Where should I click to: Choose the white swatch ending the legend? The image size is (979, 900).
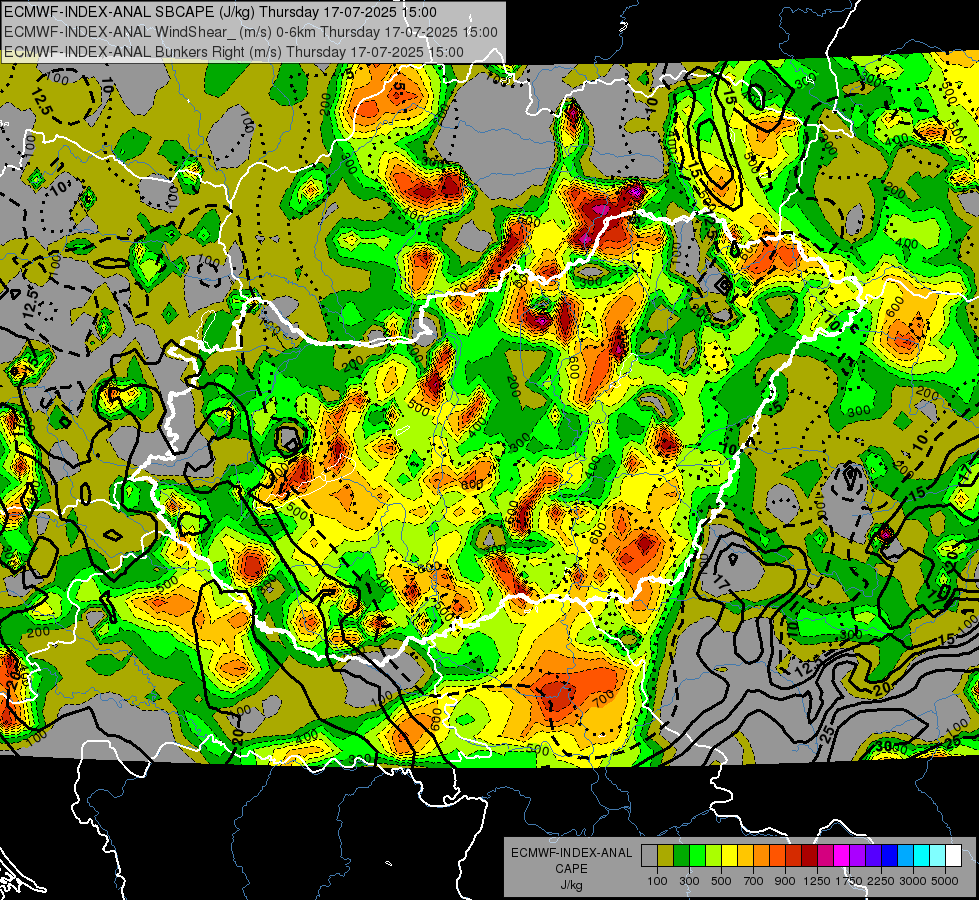click(x=953, y=855)
